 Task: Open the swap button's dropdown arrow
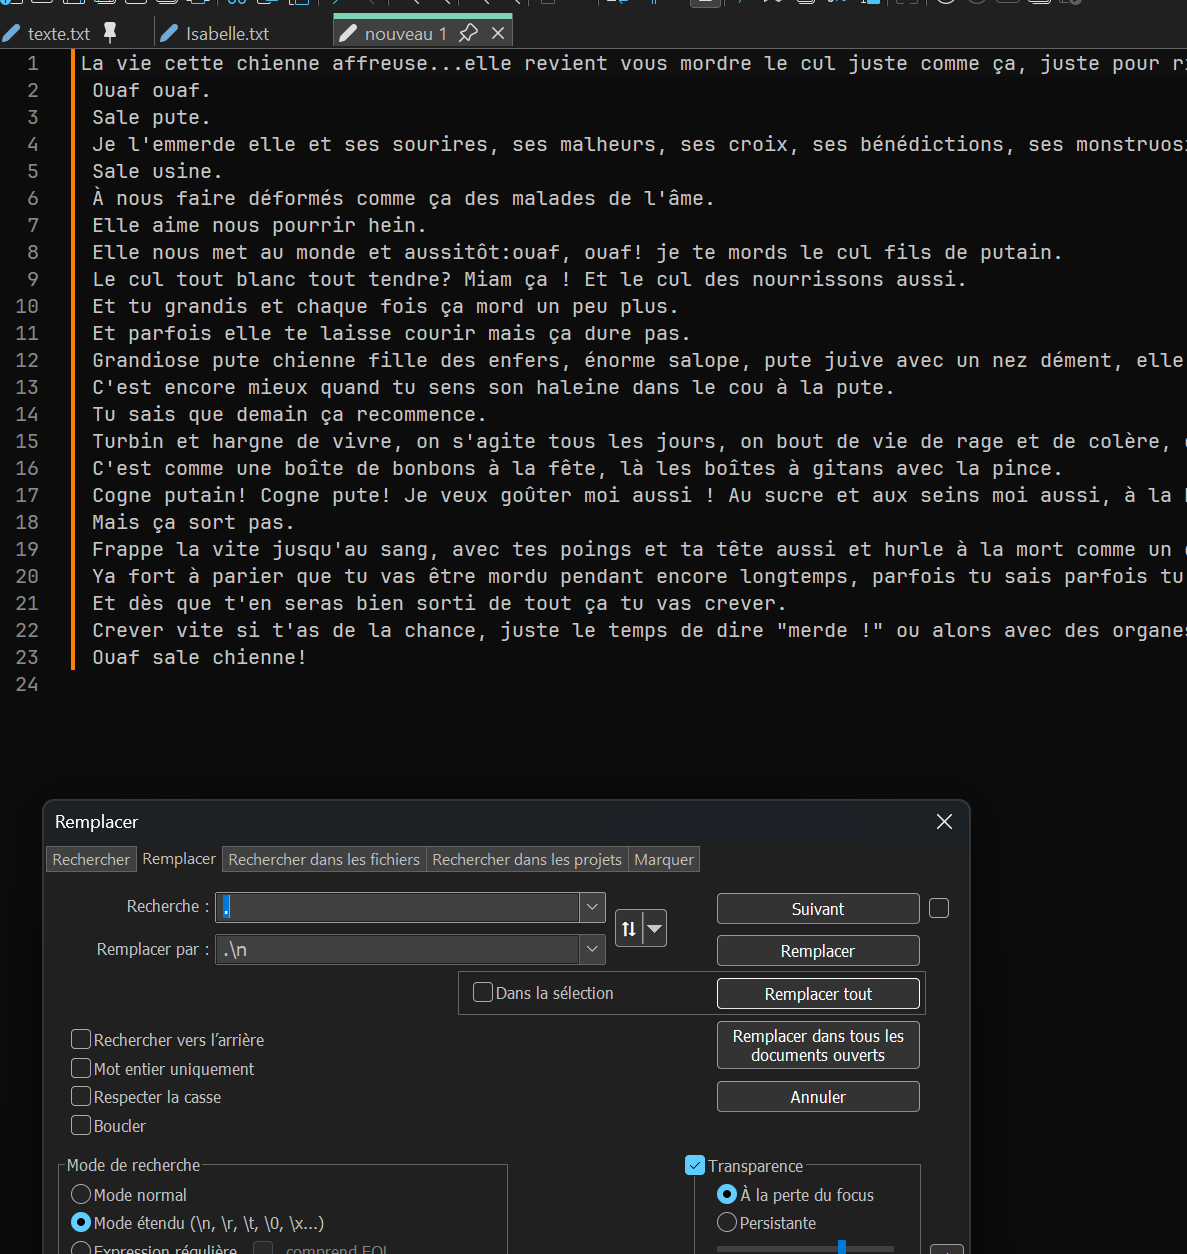(654, 928)
